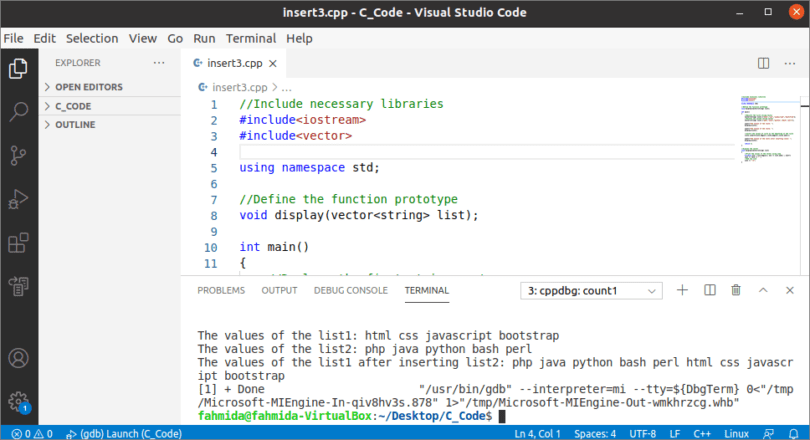Click the EXPLORER panel title
Viewport: 810px width, 440px height.
(78, 62)
